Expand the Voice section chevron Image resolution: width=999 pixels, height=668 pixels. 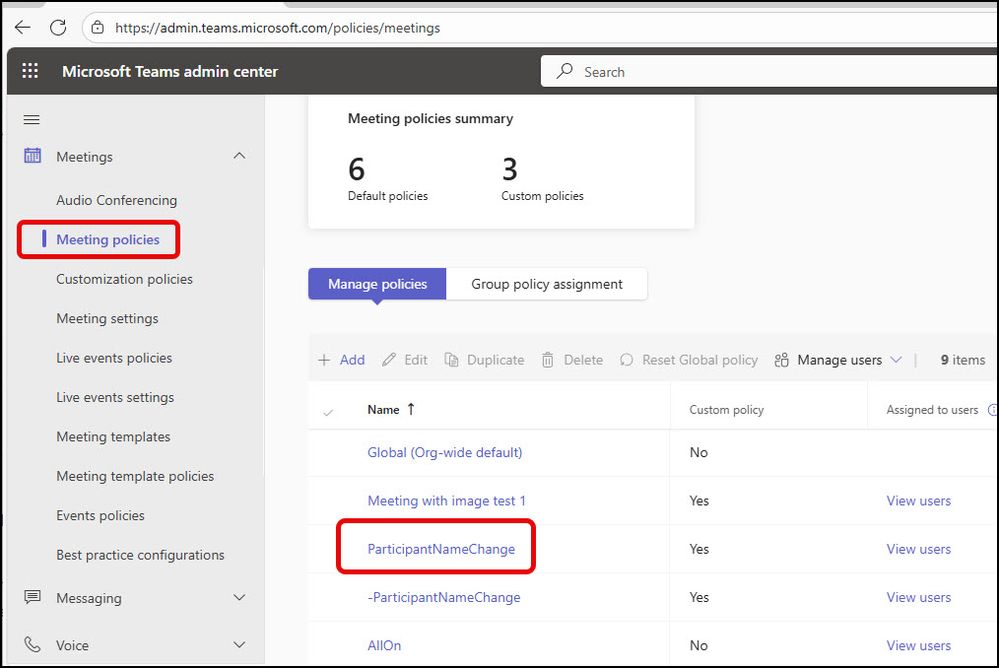pos(240,644)
